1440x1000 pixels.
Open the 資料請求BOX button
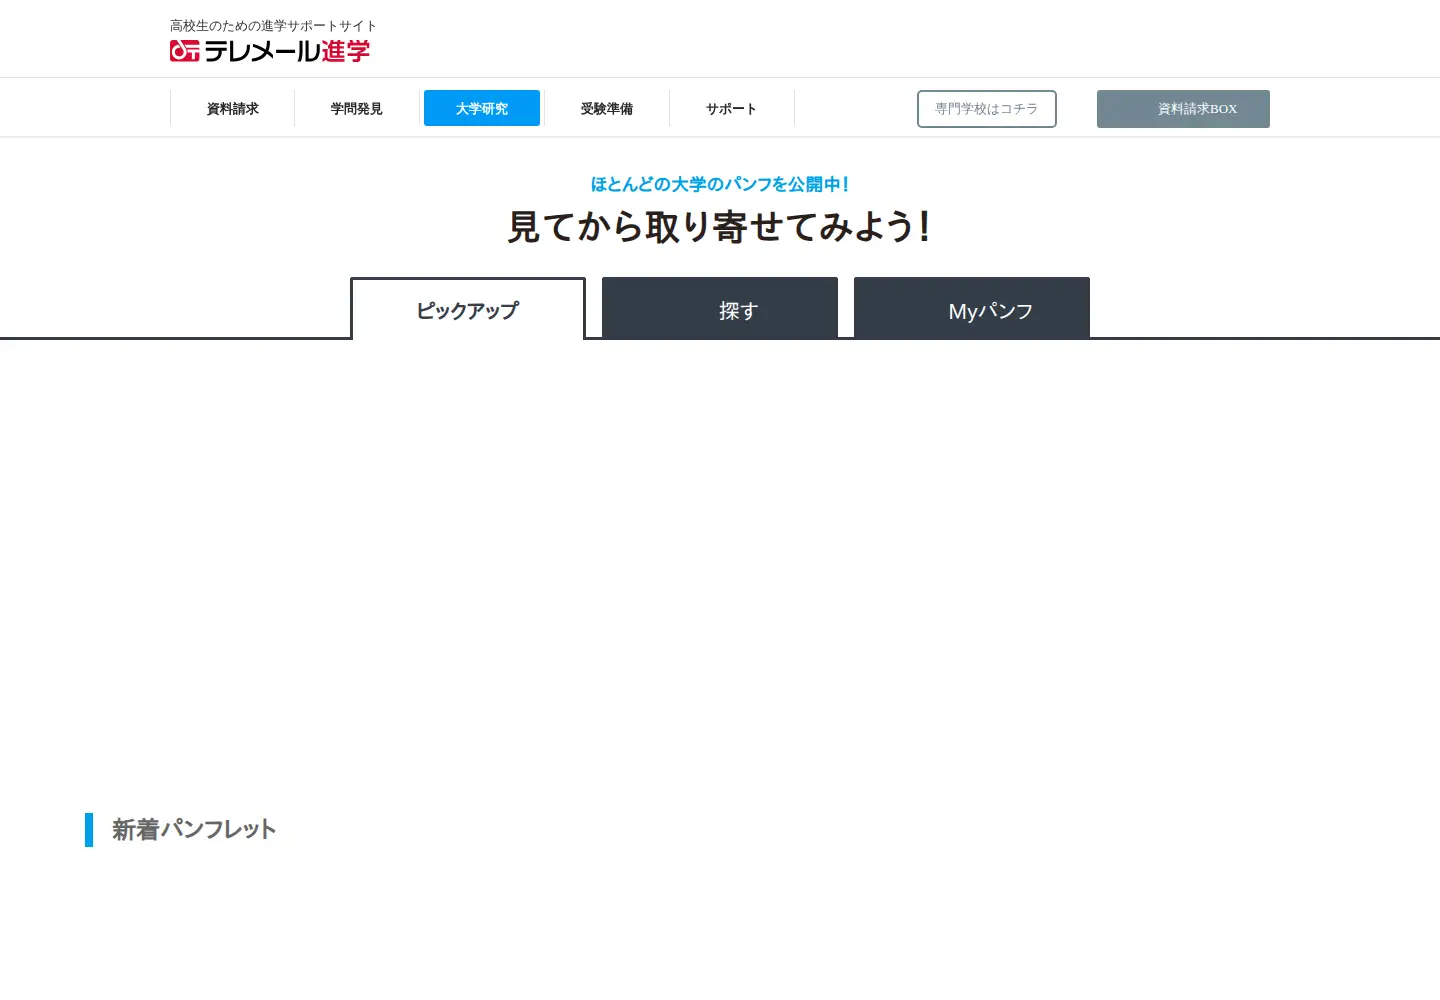1183,109
